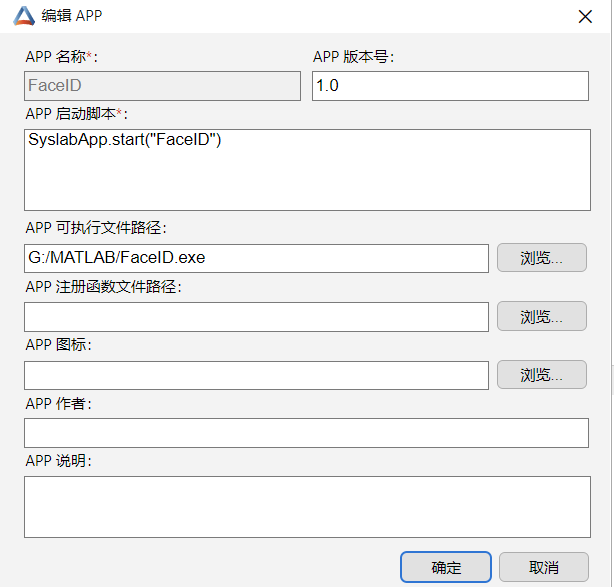Viewport: 614px width, 587px height.
Task: Click the APP 说明 description text area
Action: click(307, 507)
